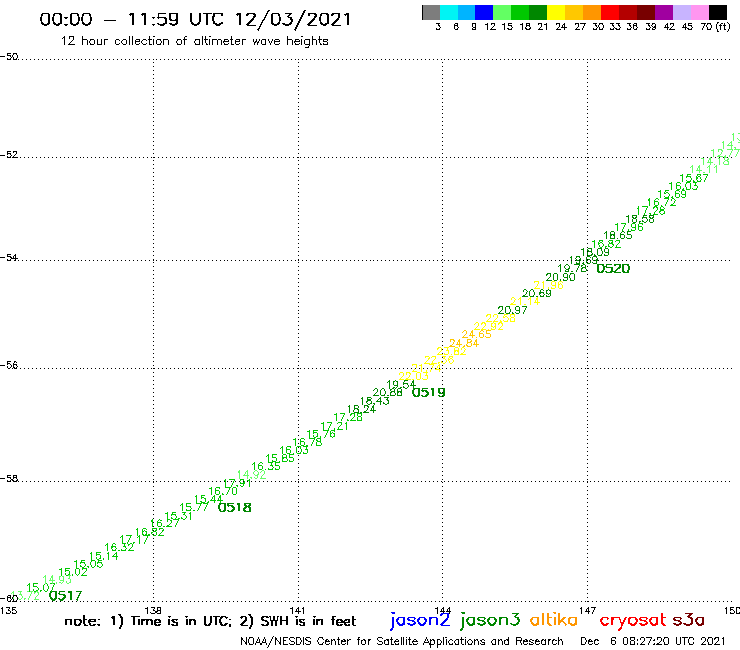Viewport: 740px width, 650px height.
Task: Click the '12 hour collection' subtitle
Action: point(194,41)
